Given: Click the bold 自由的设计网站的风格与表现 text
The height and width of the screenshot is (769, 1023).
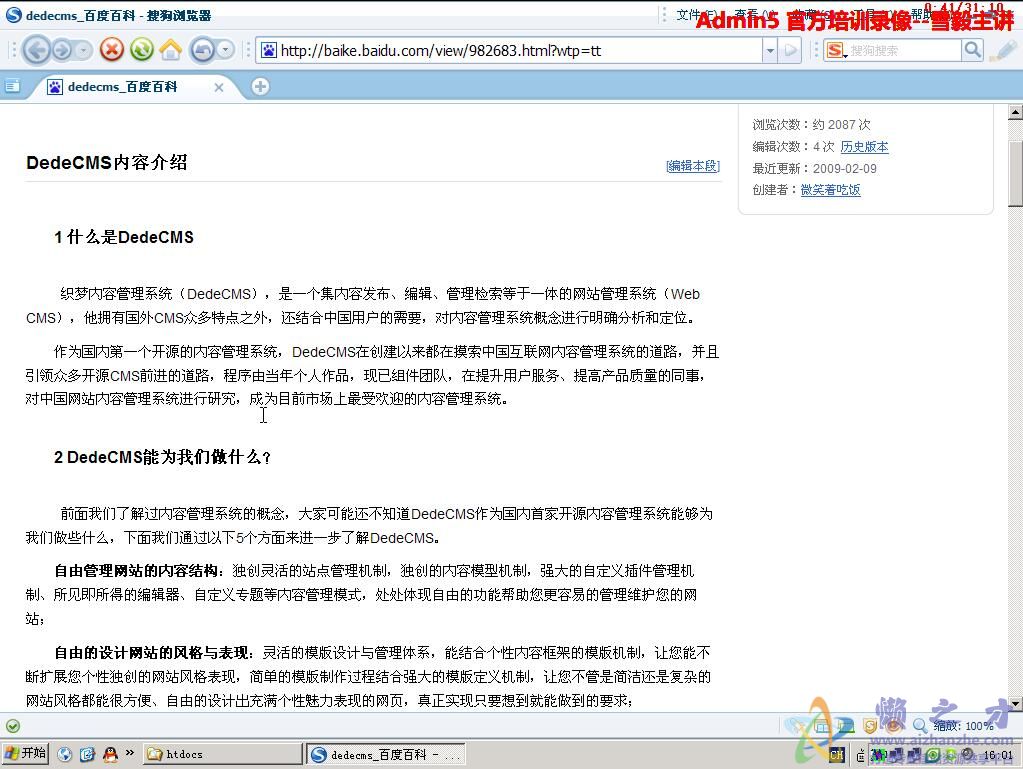Looking at the screenshot, I should [x=151, y=652].
